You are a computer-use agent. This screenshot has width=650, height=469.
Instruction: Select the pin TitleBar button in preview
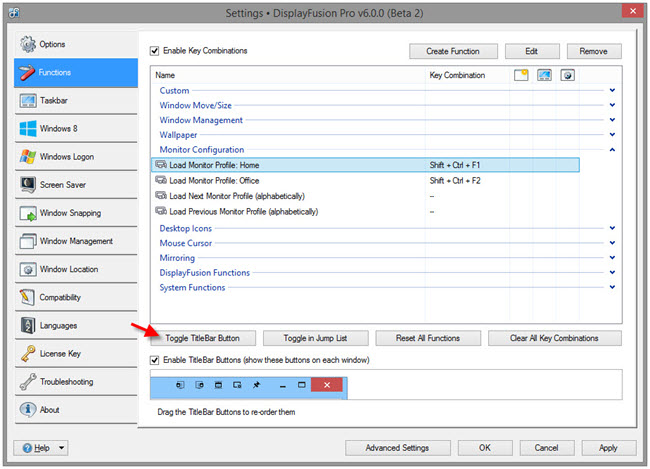coord(257,385)
